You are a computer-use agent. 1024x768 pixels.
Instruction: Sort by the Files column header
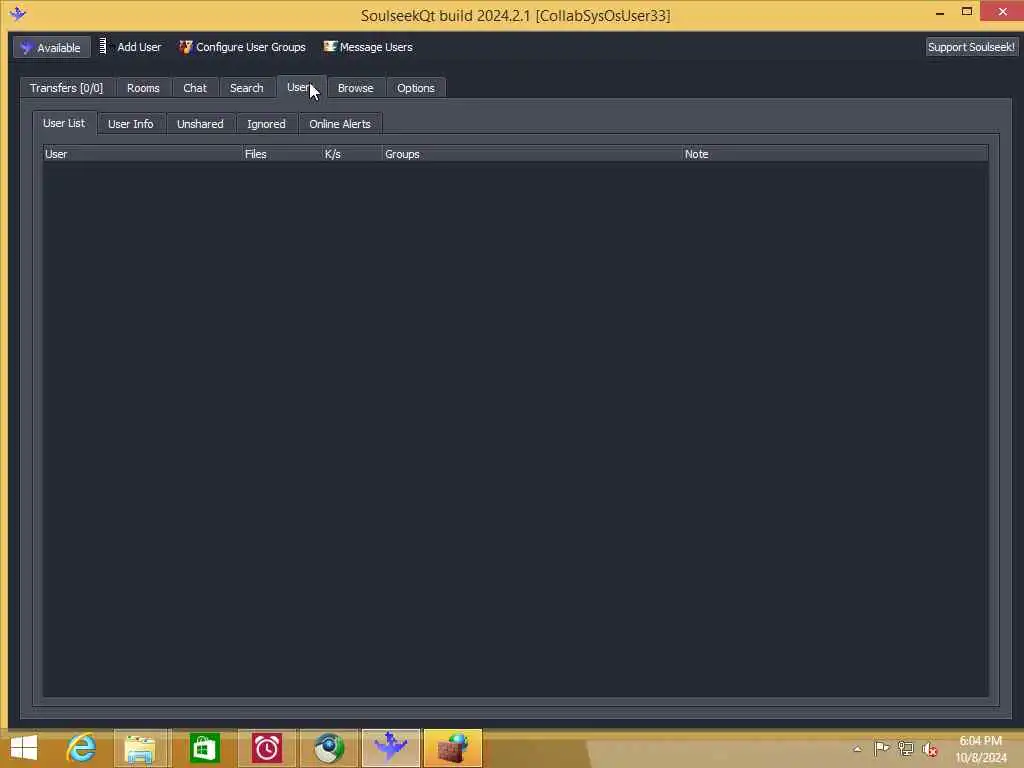coord(282,154)
